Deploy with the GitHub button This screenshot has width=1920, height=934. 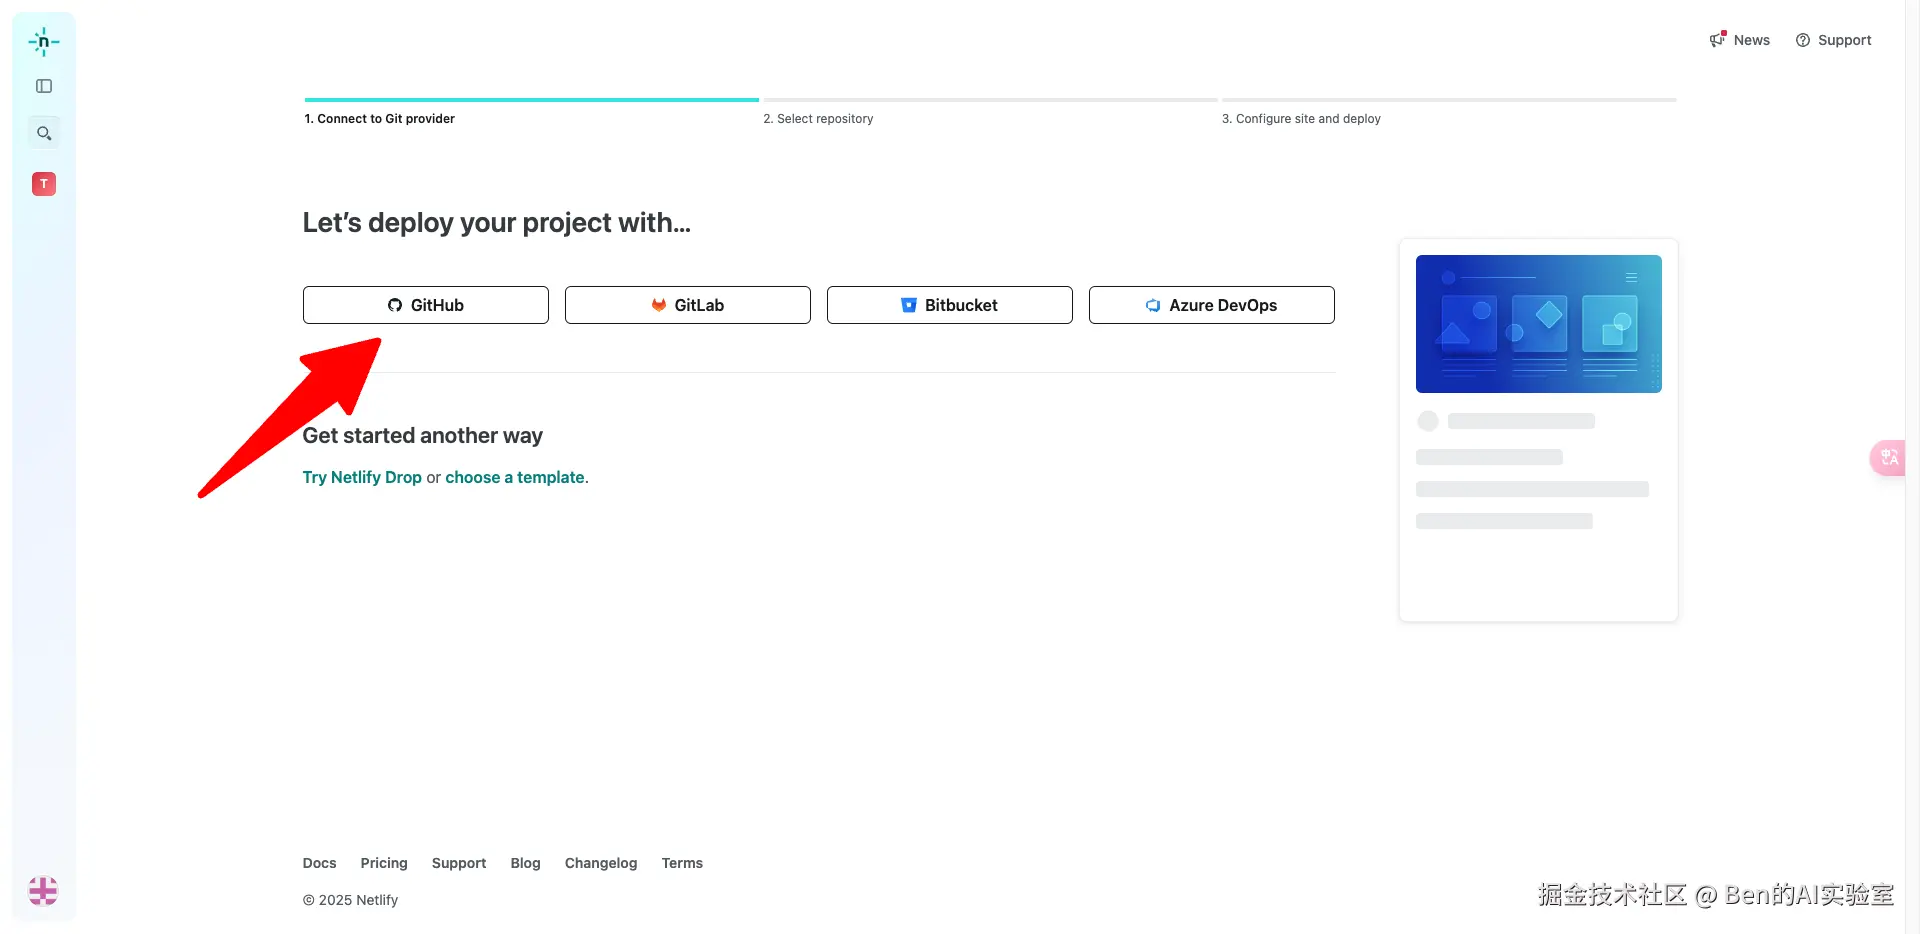coord(426,305)
